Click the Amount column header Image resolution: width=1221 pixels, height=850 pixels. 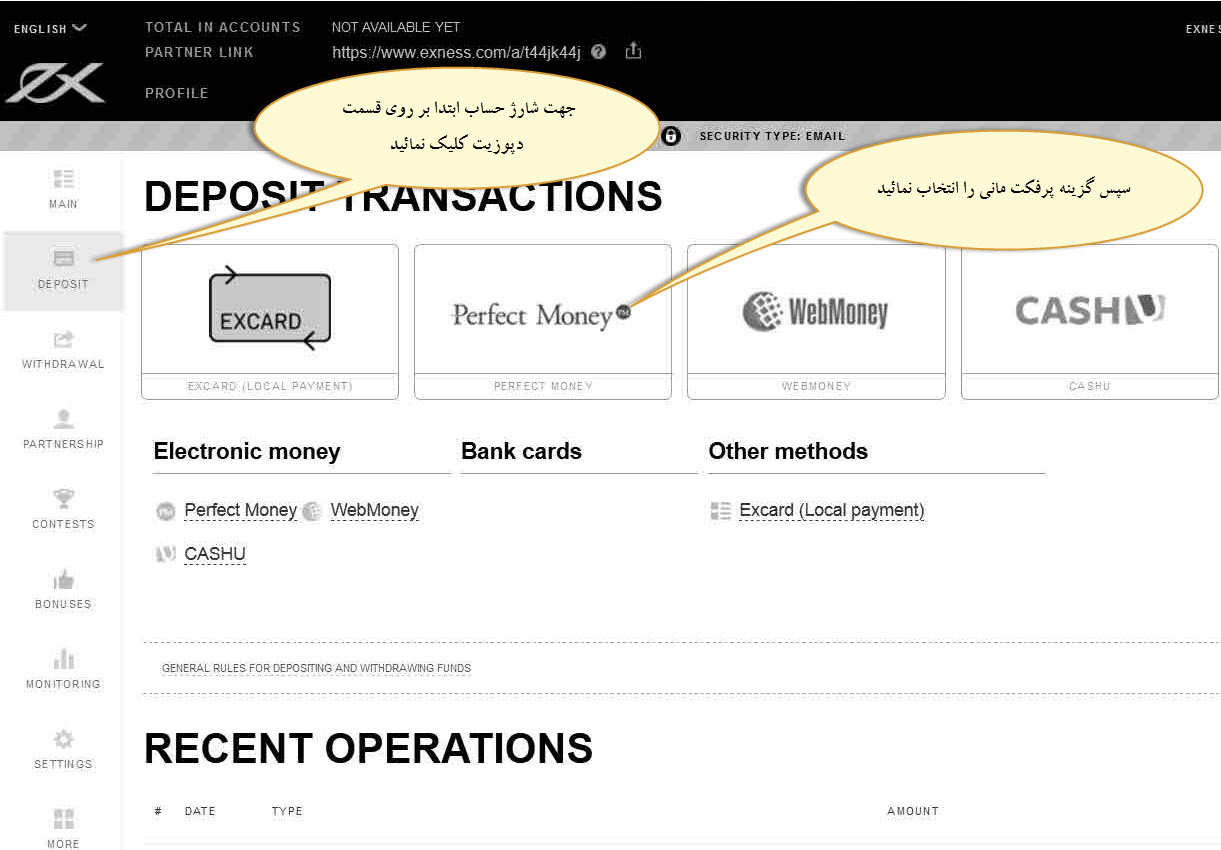(913, 811)
